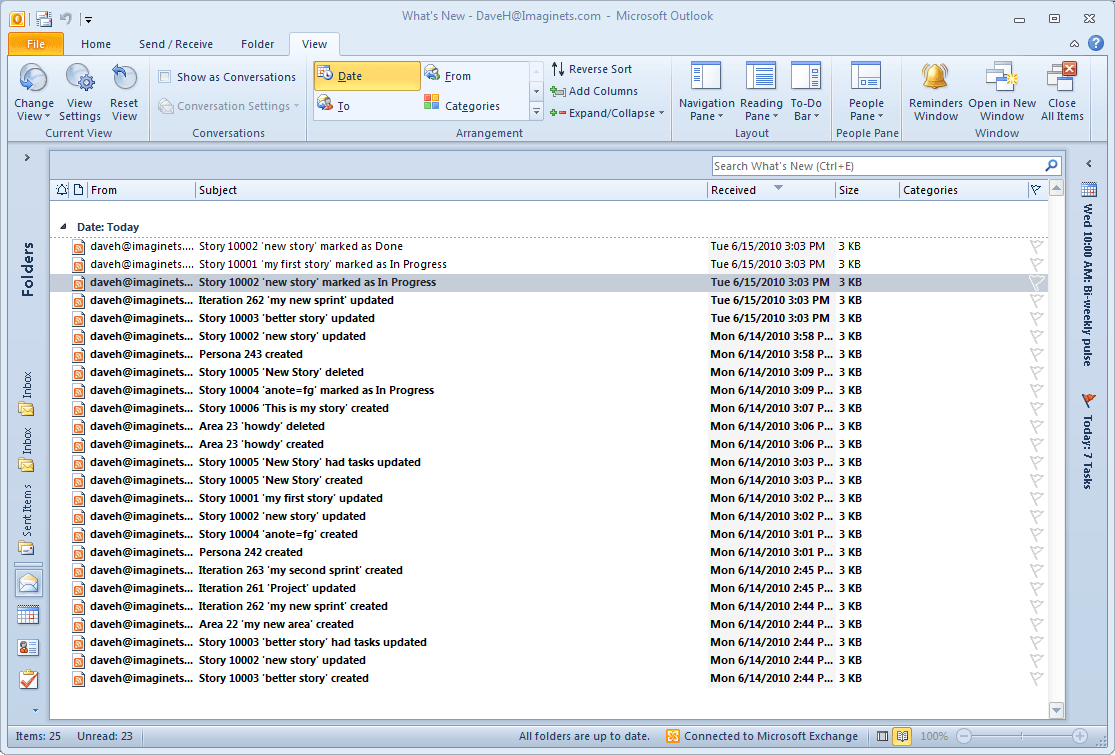Minimize the ribbon arrow
The width and height of the screenshot is (1115, 755).
1074,44
